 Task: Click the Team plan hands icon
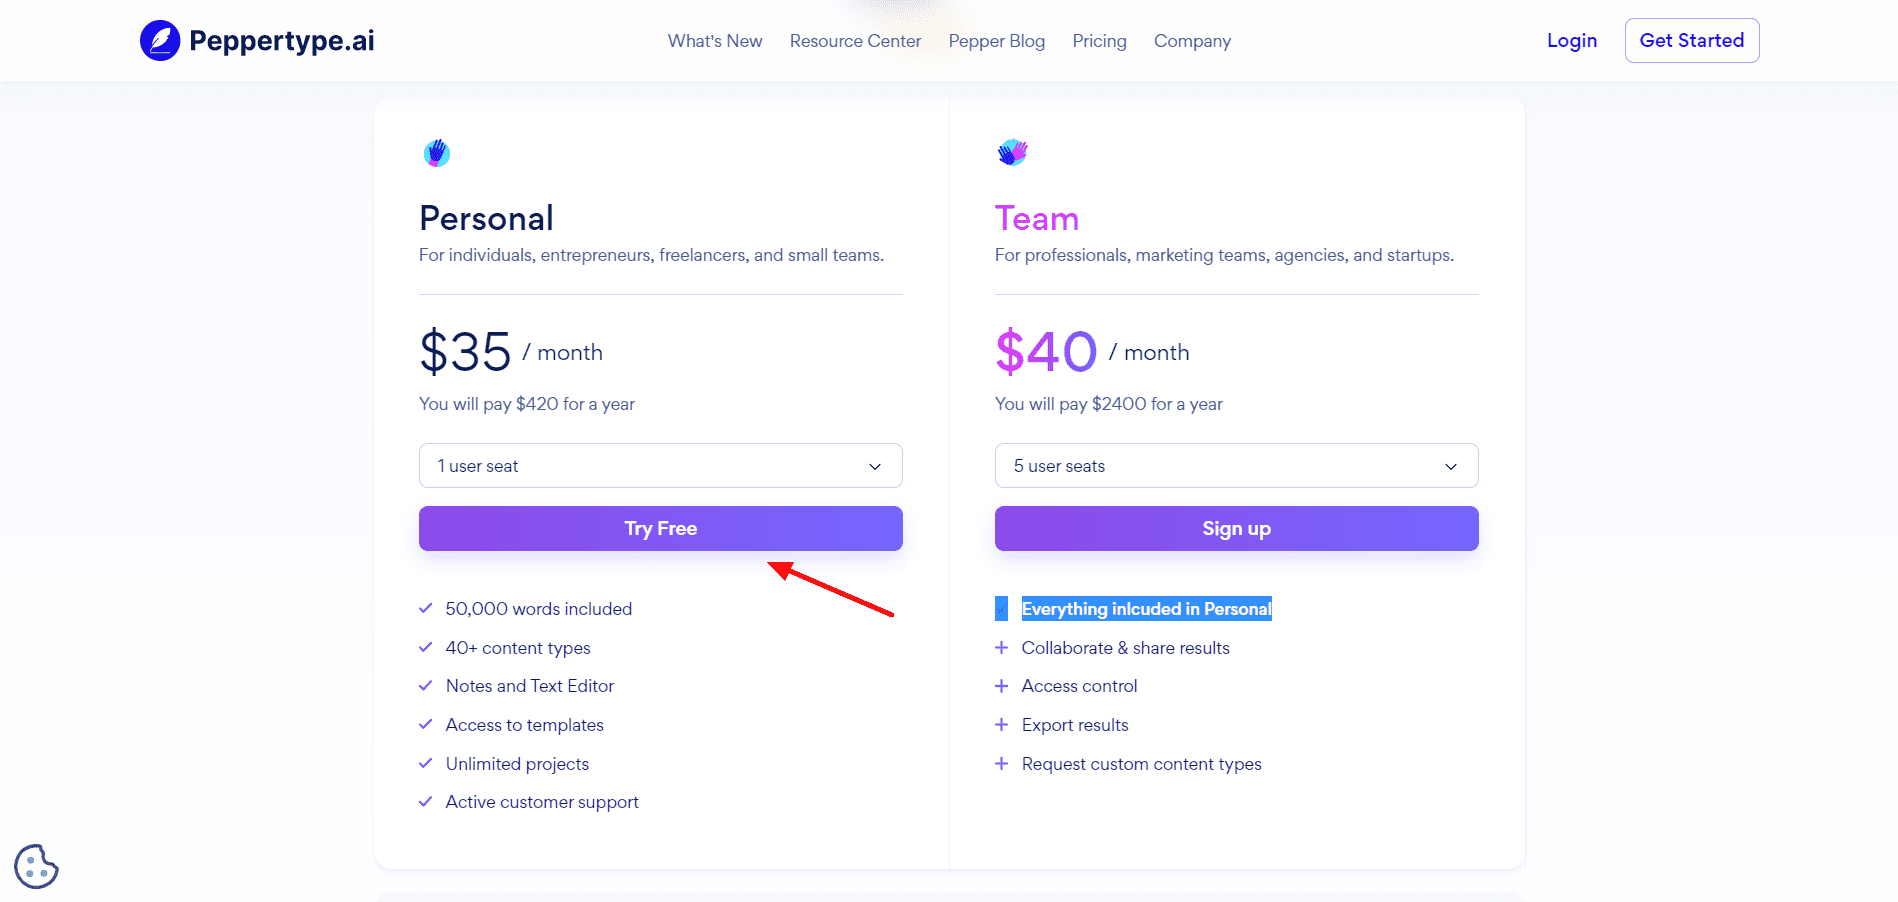[x=1012, y=152]
